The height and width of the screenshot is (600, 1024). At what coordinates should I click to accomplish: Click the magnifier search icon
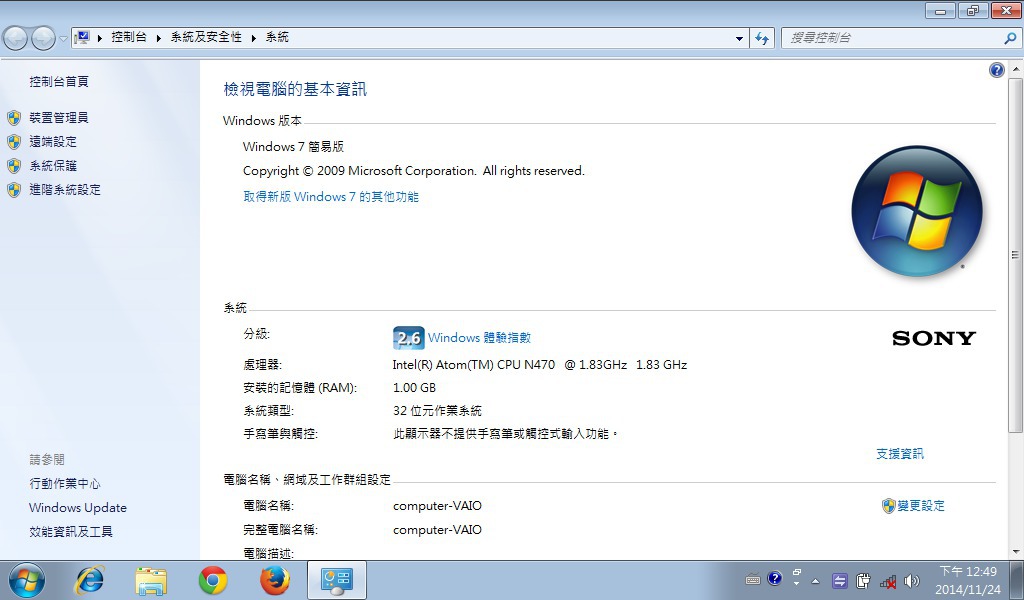click(x=1010, y=39)
